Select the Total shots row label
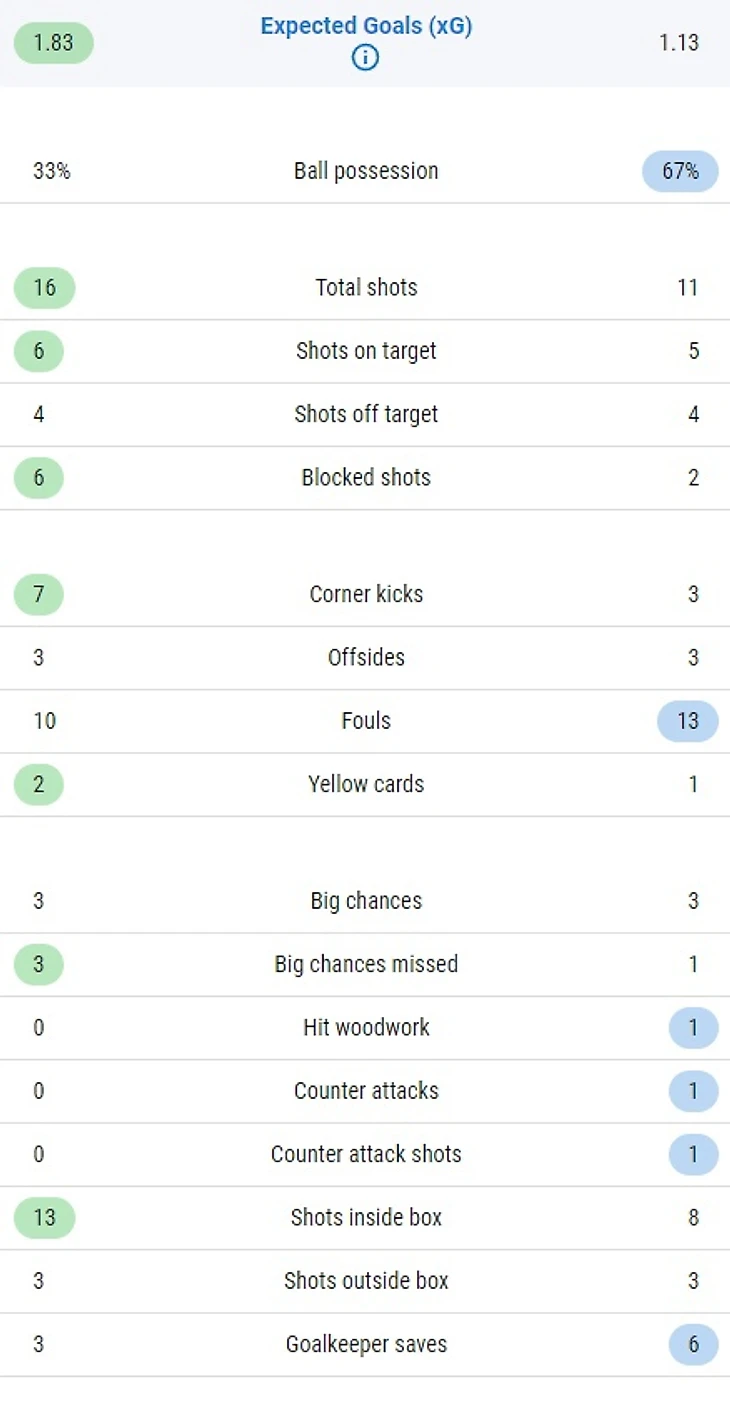Image resolution: width=730 pixels, height=1402 pixels. click(366, 288)
